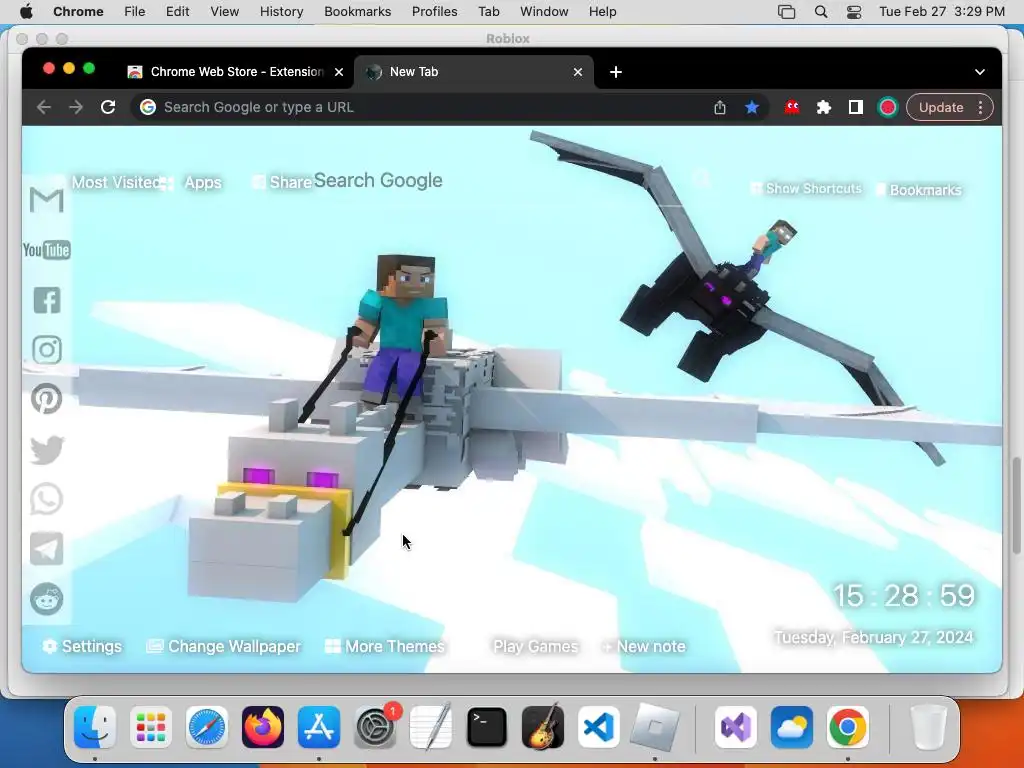Open the red ghost extension icon
The width and height of the screenshot is (1024, 768).
(792, 107)
